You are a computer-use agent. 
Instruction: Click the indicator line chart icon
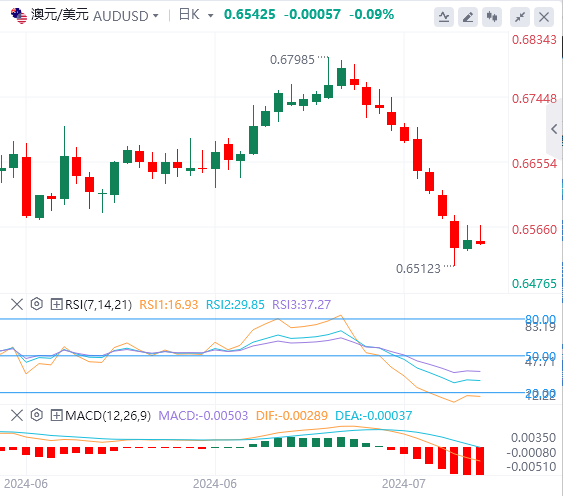pyautogui.click(x=444, y=17)
